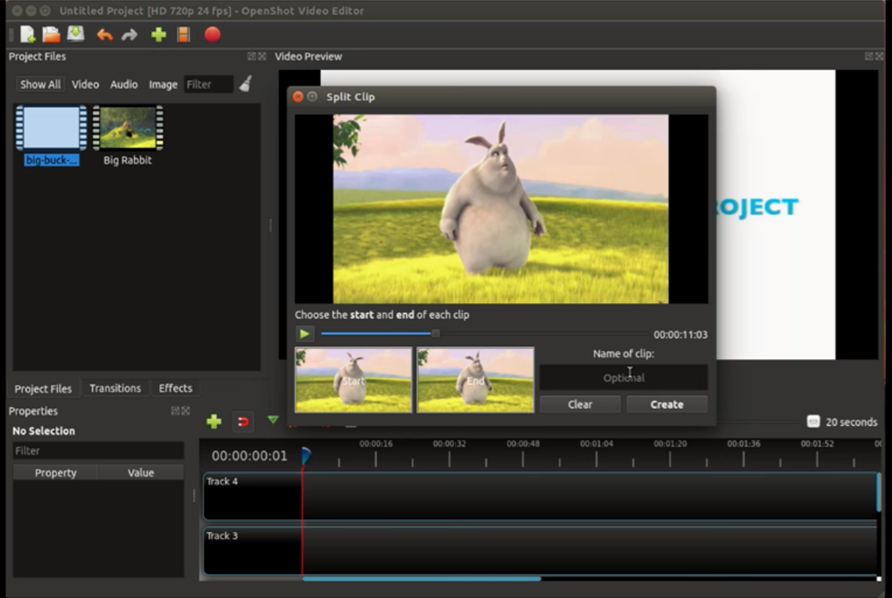
Task: Click the timeline playhead marker
Action: 305,455
